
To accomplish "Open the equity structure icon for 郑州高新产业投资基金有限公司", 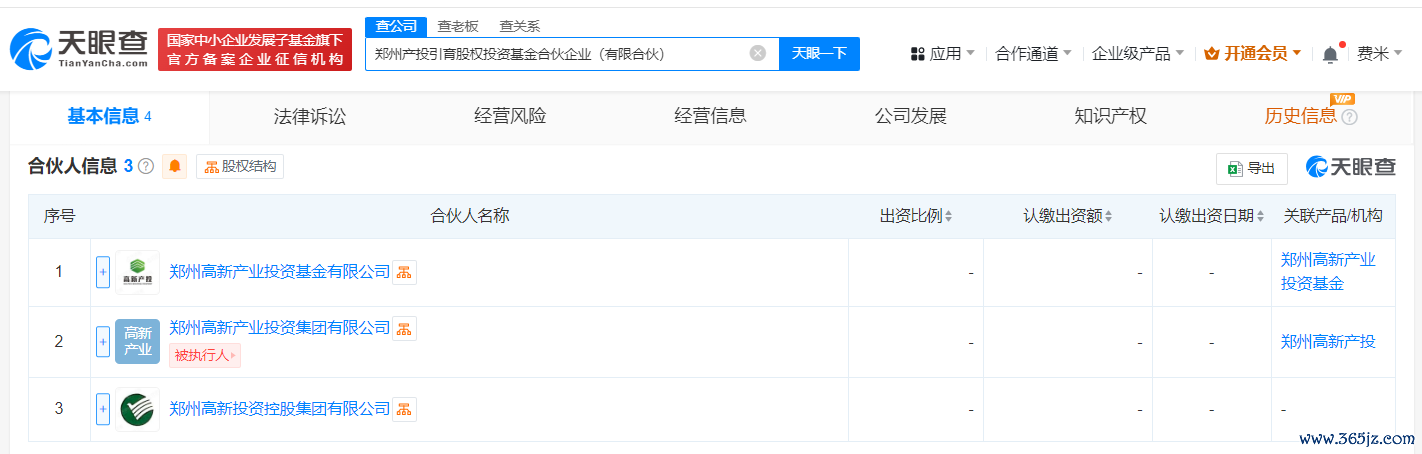I will pos(404,272).
